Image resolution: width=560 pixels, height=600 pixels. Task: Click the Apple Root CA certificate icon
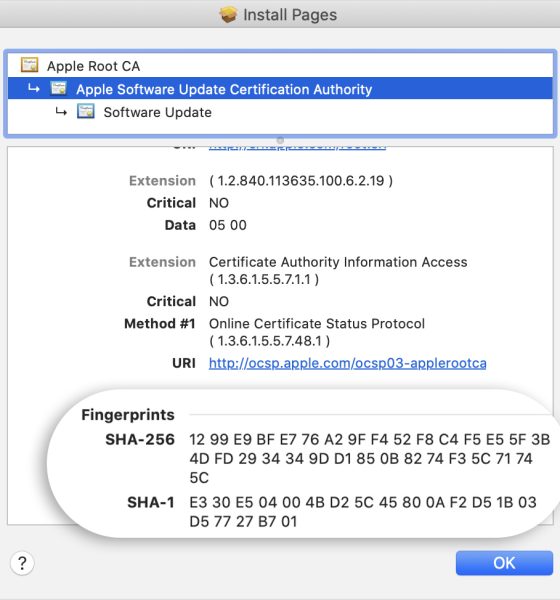click(x=29, y=65)
